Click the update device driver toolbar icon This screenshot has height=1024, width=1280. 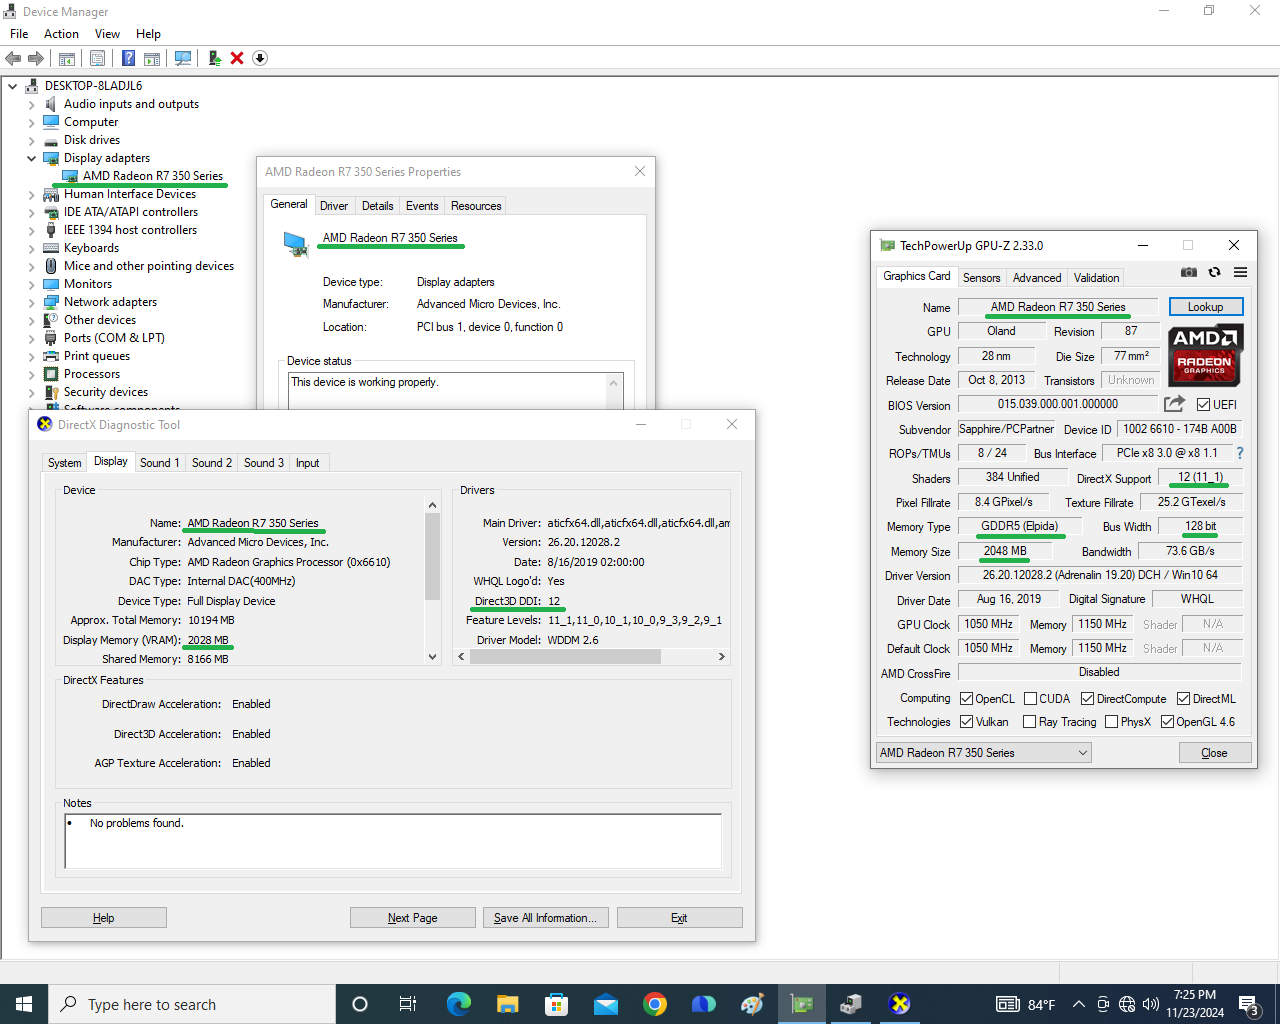tap(214, 58)
